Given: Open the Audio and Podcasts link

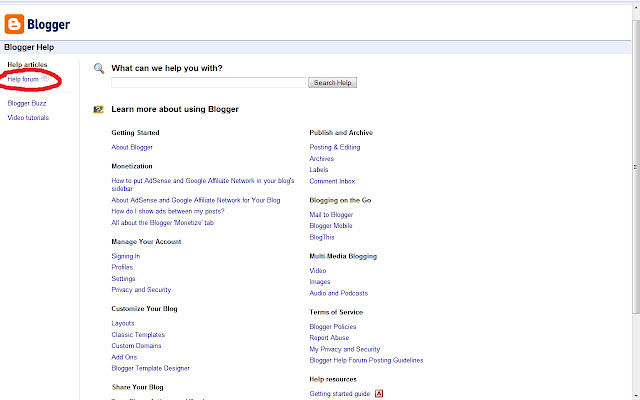Looking at the screenshot, I should 338,293.
